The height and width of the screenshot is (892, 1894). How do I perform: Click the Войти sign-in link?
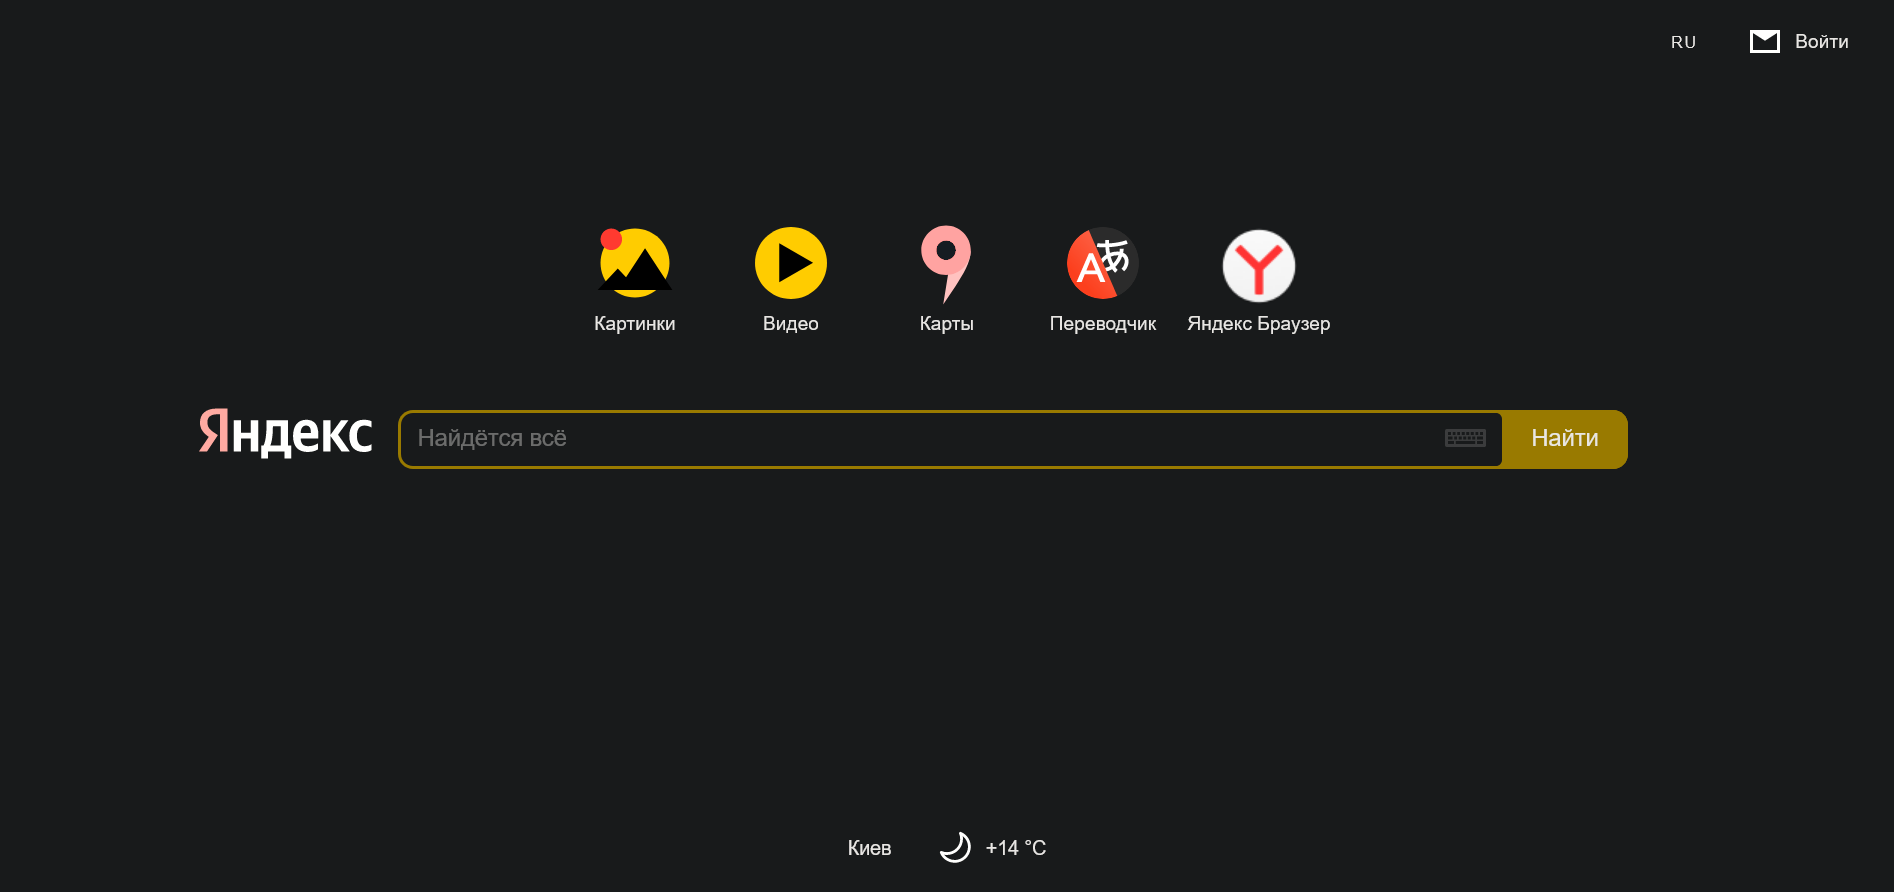1821,42
